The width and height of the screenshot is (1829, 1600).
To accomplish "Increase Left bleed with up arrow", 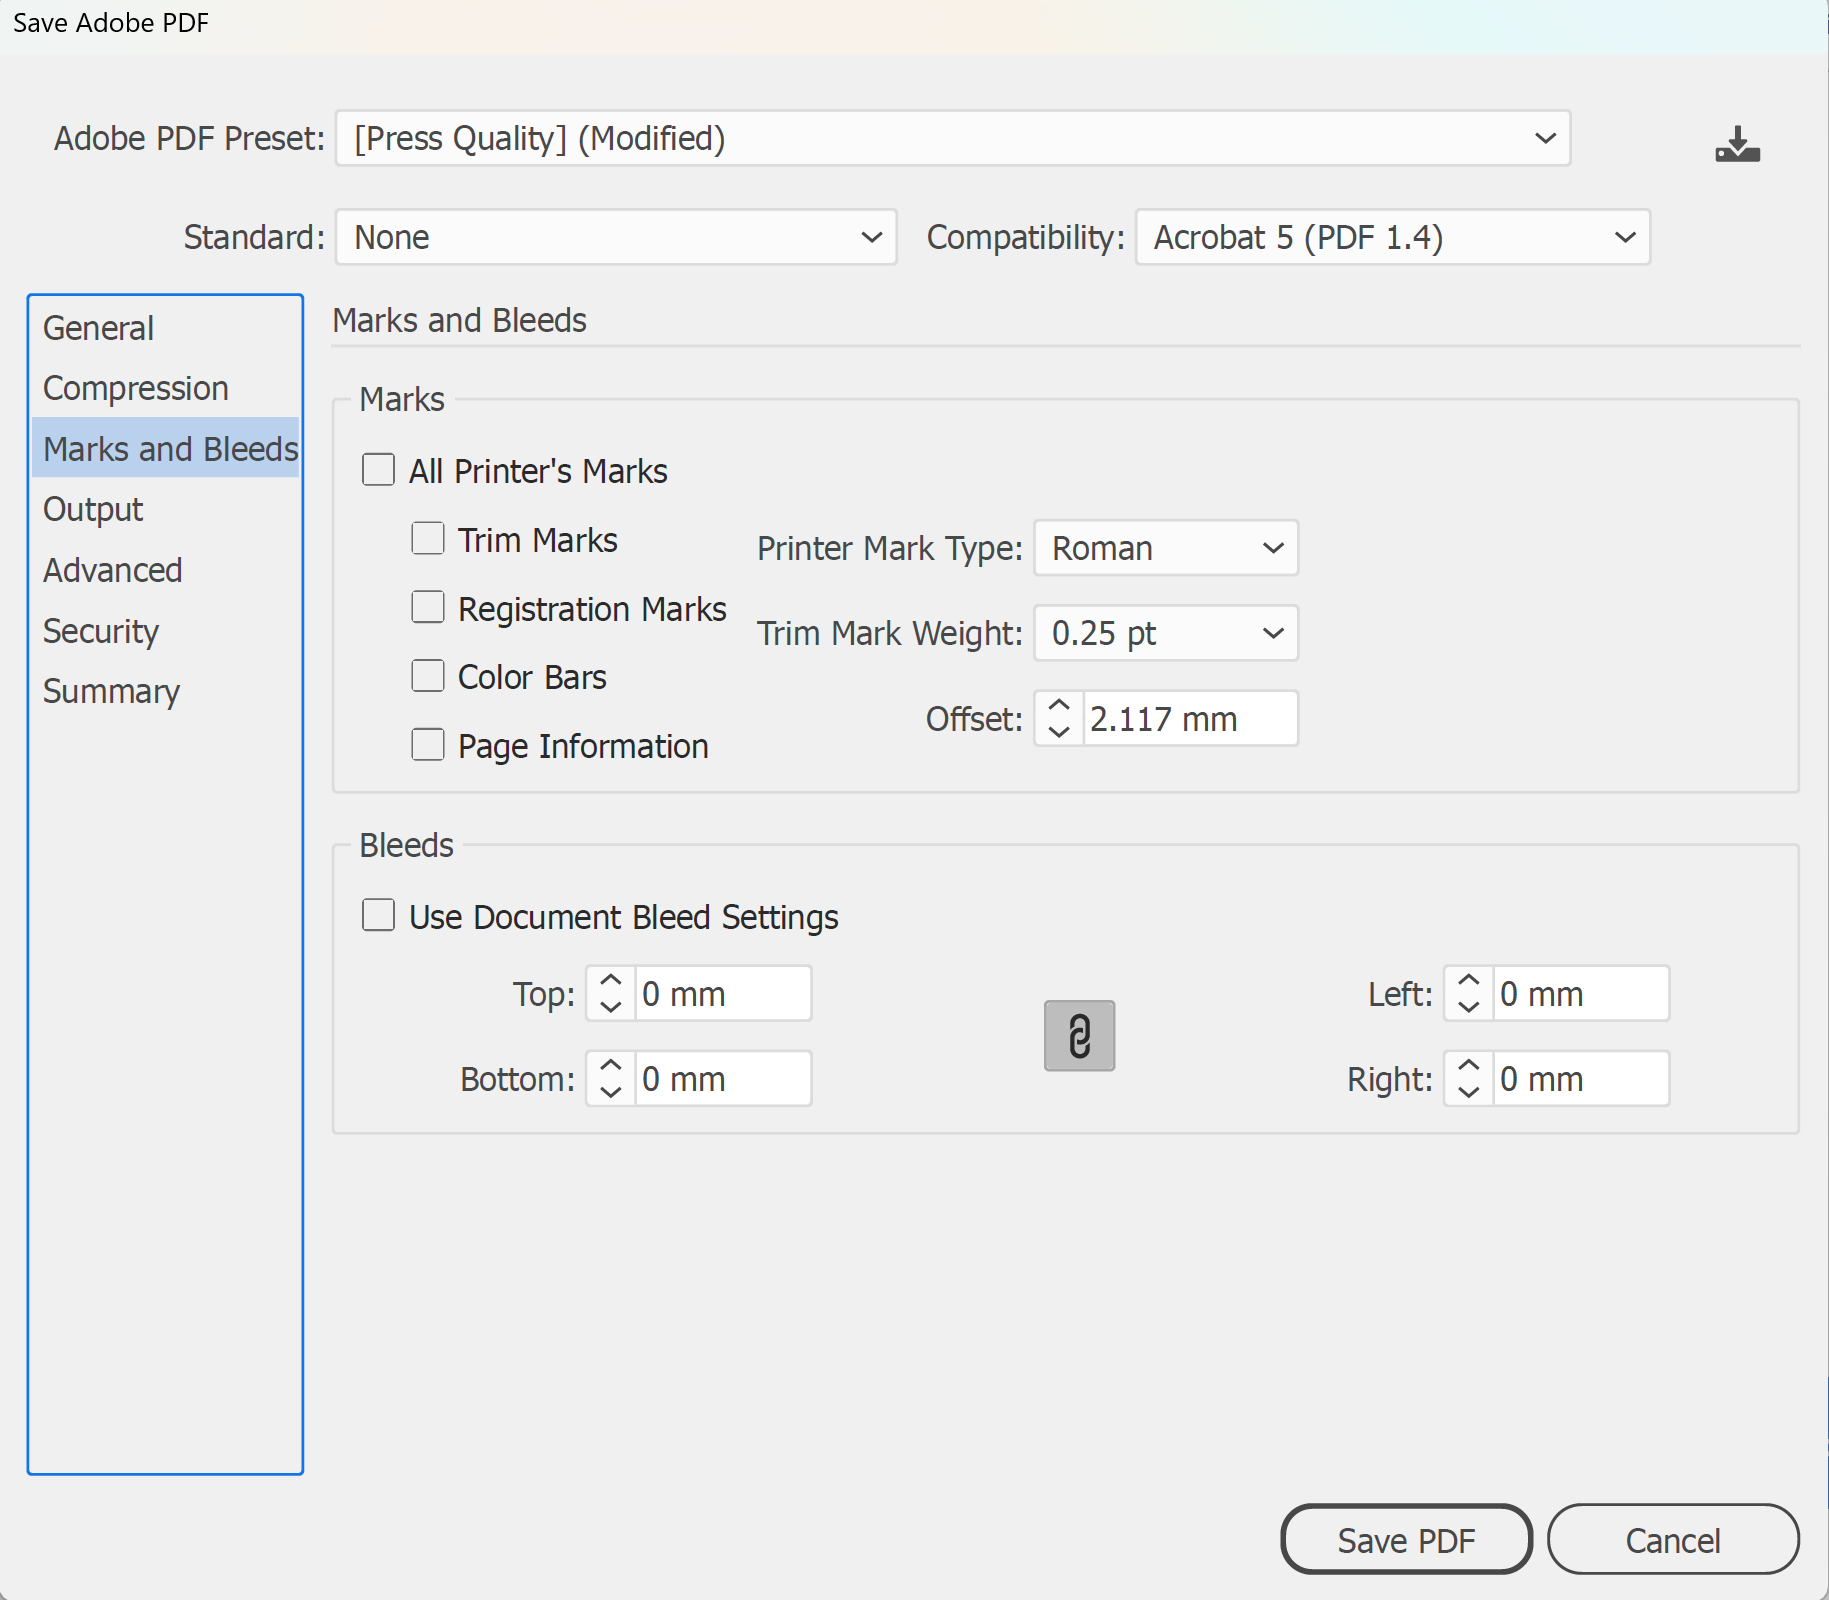I will coord(1469,981).
